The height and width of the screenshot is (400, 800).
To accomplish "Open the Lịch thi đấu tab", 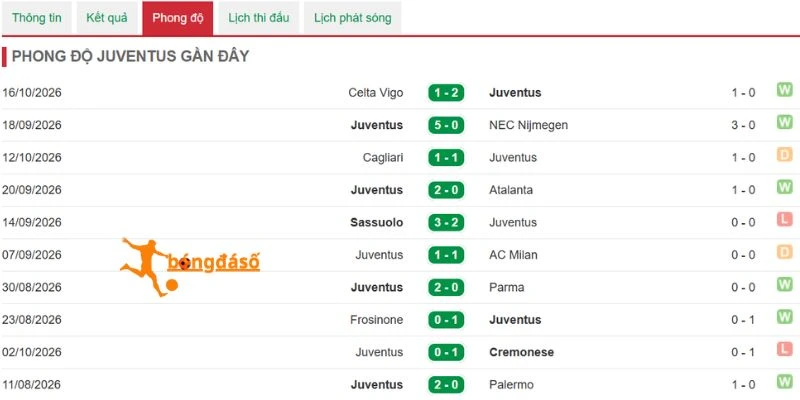I will 259,18.
